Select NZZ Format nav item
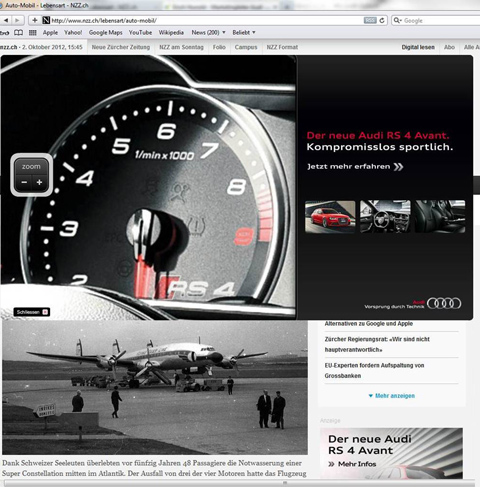The height and width of the screenshot is (487, 480). [x=282, y=47]
